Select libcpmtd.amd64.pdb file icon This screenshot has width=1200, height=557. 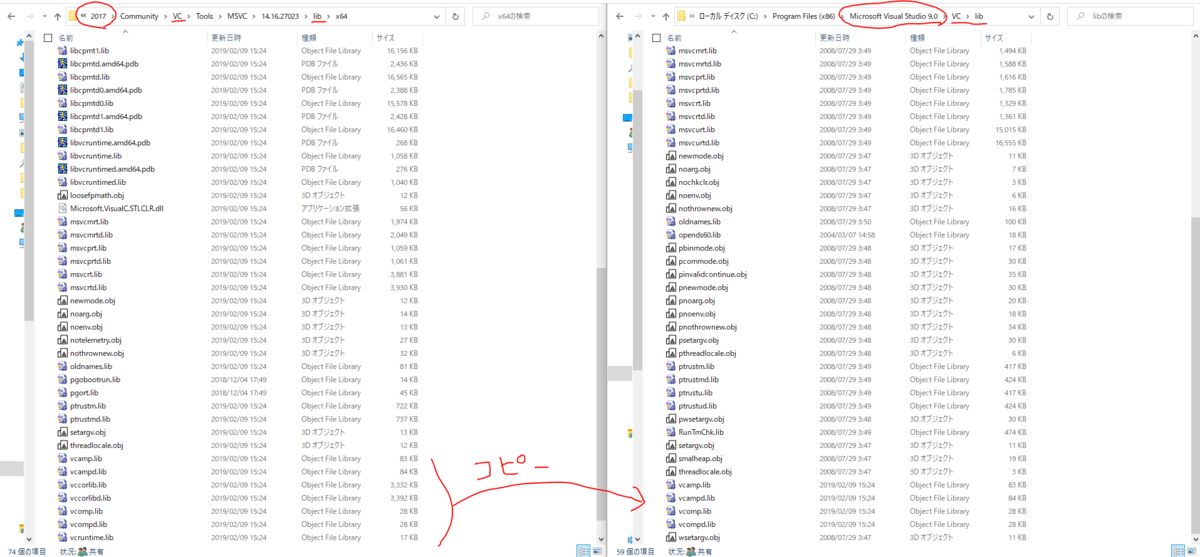tap(62, 63)
